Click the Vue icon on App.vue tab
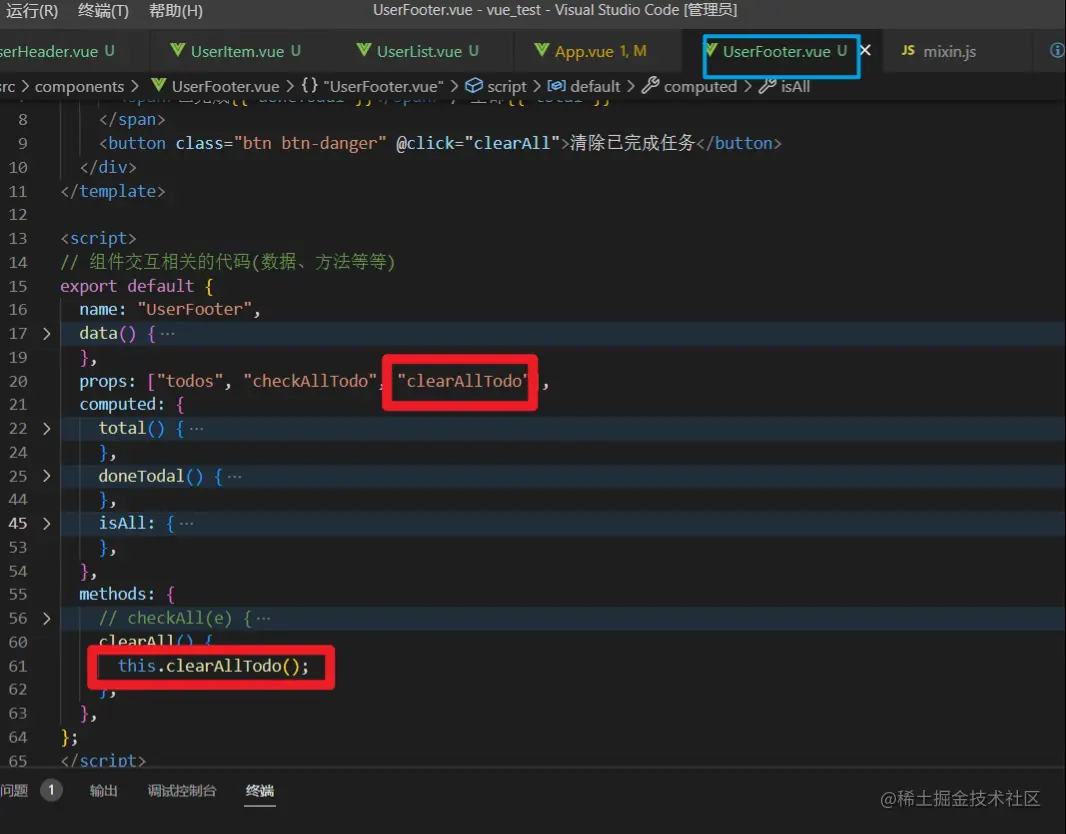The image size is (1066, 834). [x=542, y=50]
